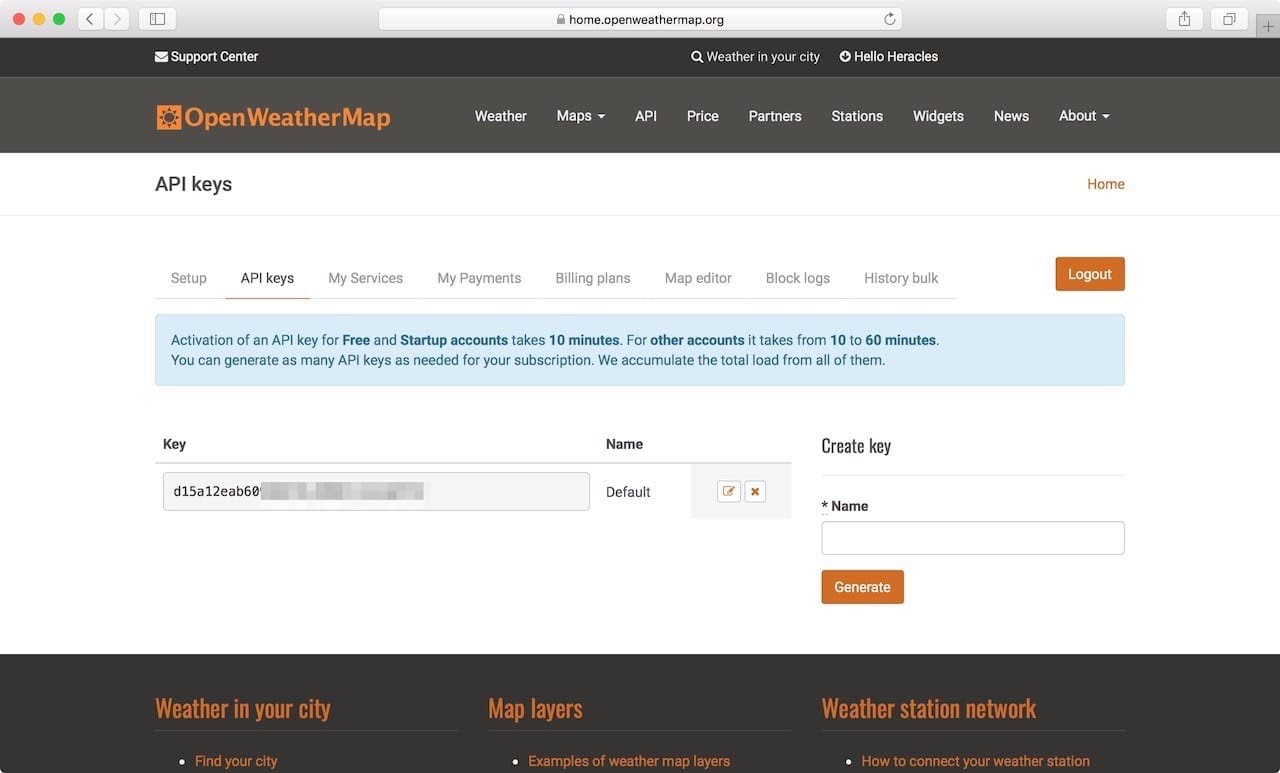This screenshot has height=773, width=1280.
Task: Expand the About dropdown in the navigation
Action: [x=1084, y=116]
